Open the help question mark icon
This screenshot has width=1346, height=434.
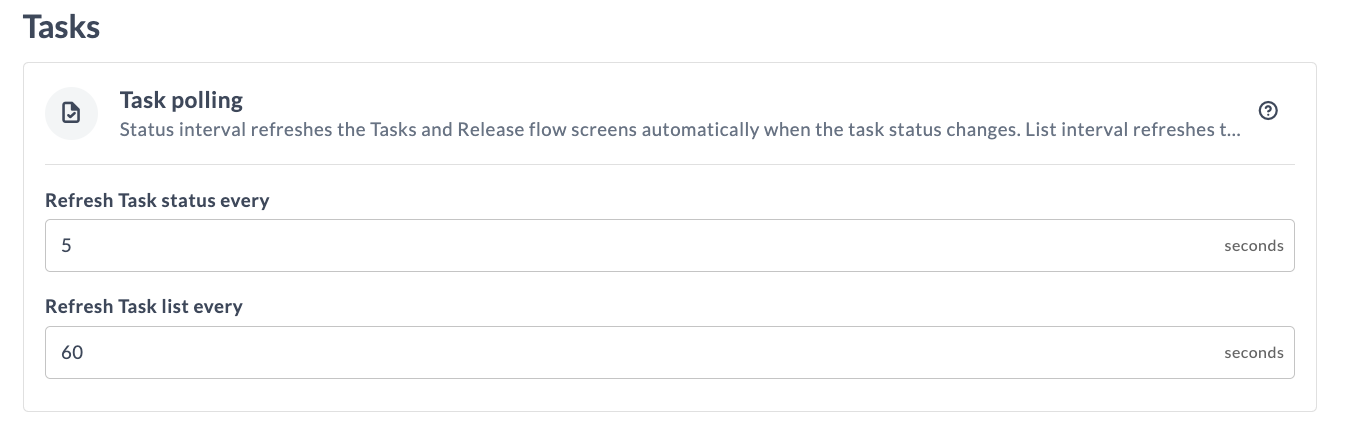(1268, 111)
